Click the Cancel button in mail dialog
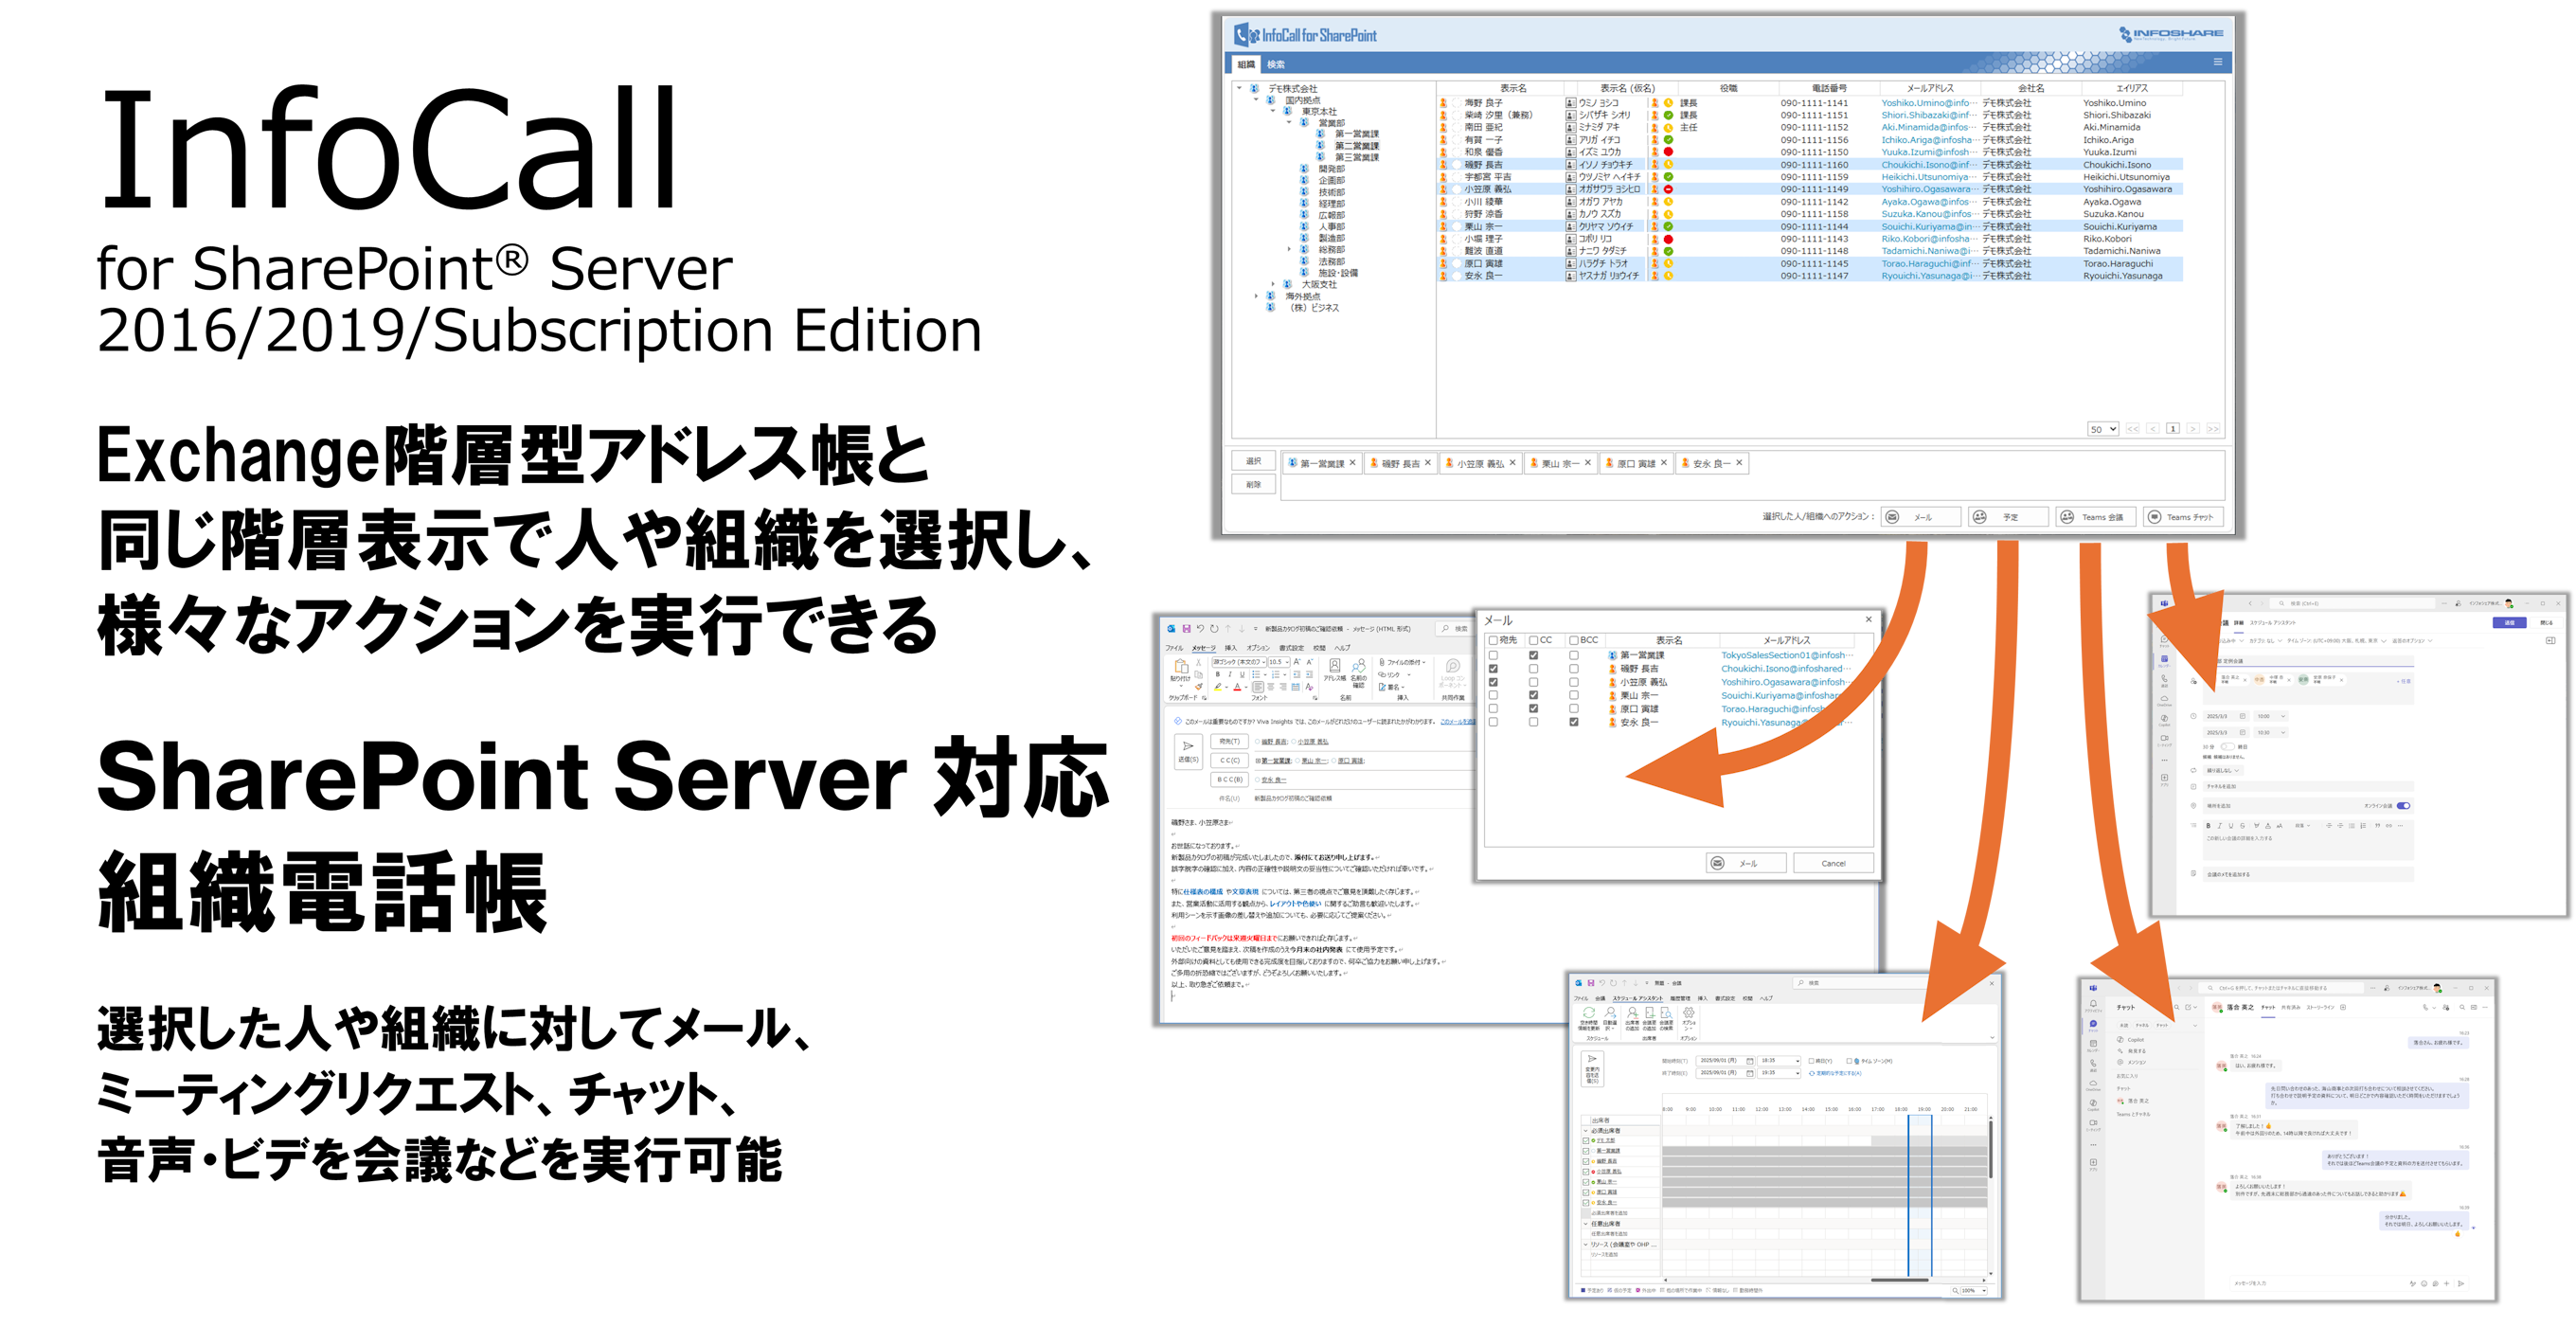 tap(1833, 863)
